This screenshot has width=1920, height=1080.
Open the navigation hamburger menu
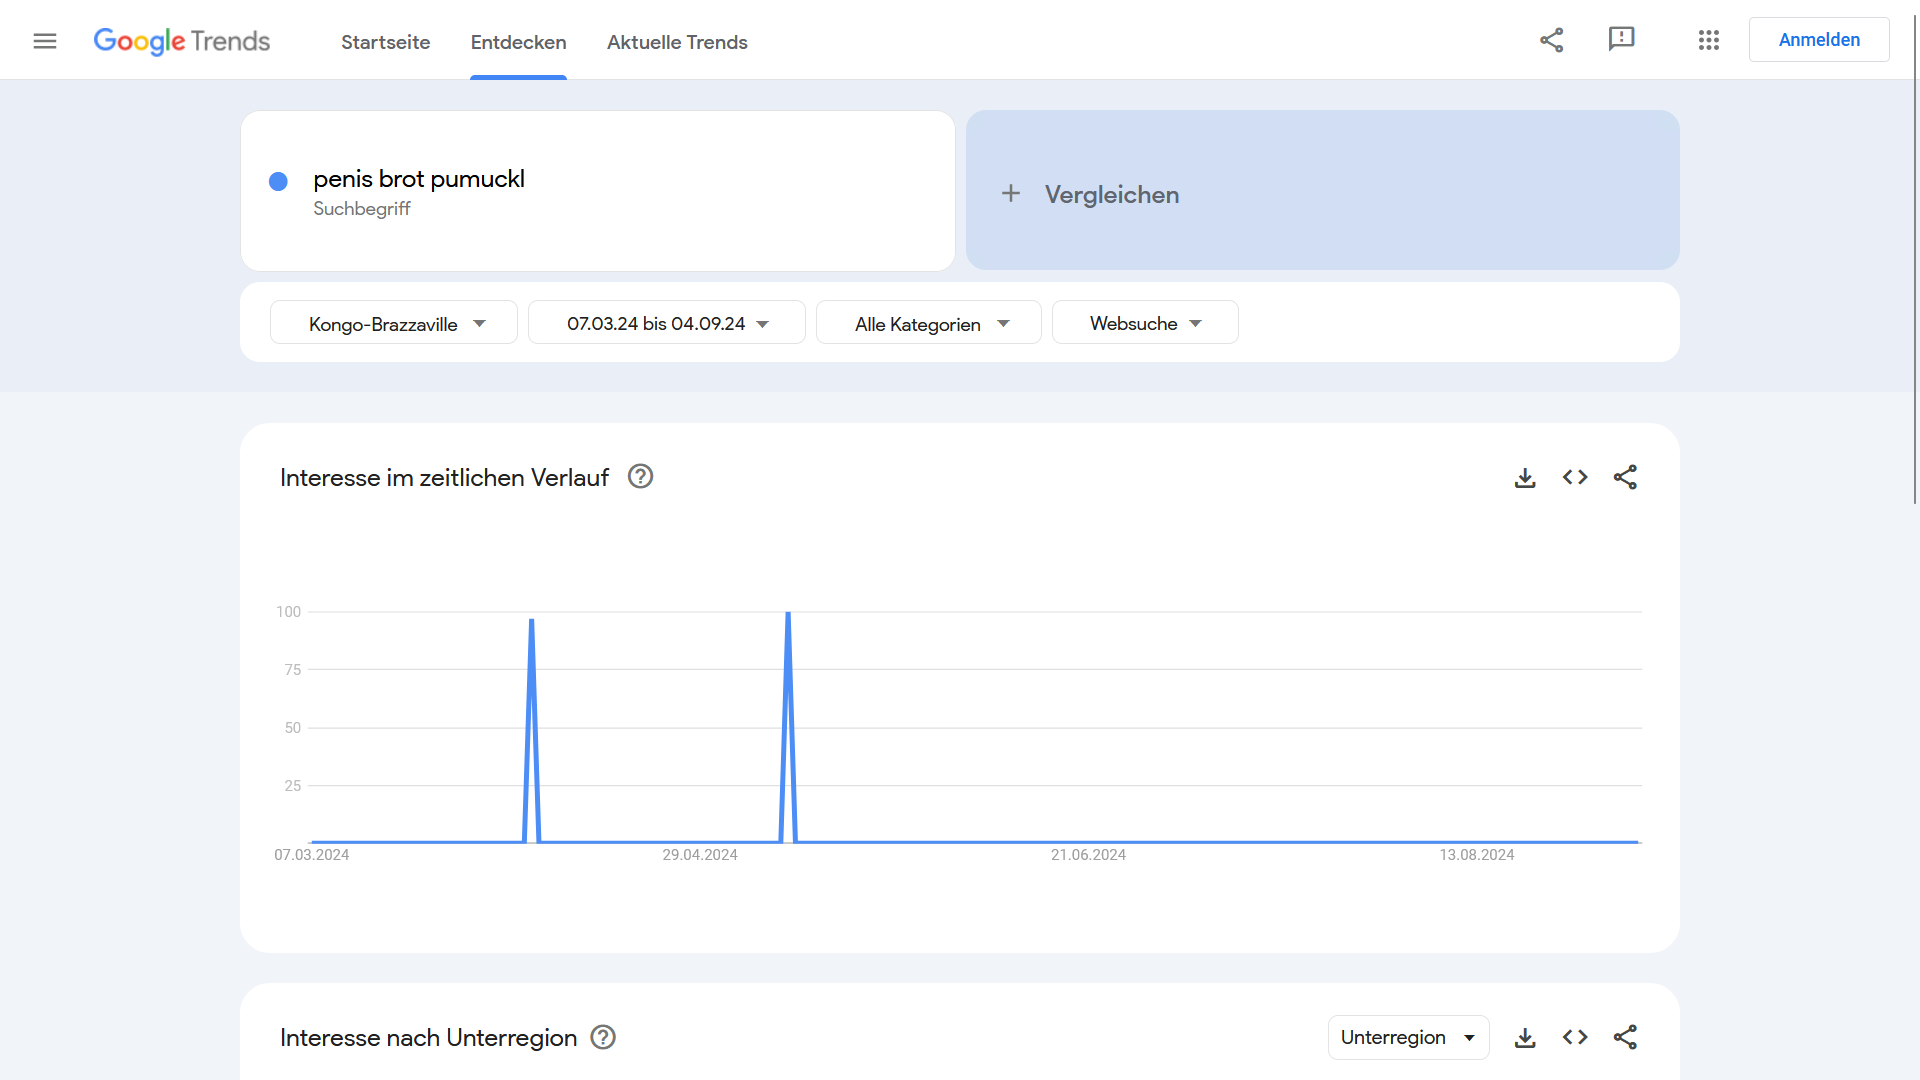45,40
